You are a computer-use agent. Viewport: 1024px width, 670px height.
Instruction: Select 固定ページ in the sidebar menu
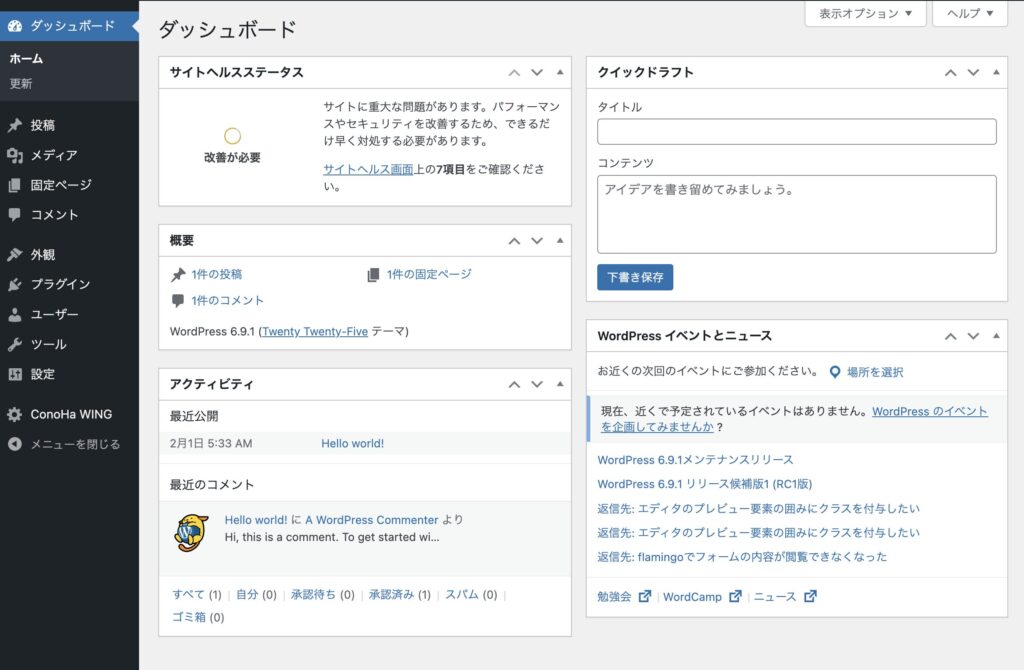click(x=60, y=185)
